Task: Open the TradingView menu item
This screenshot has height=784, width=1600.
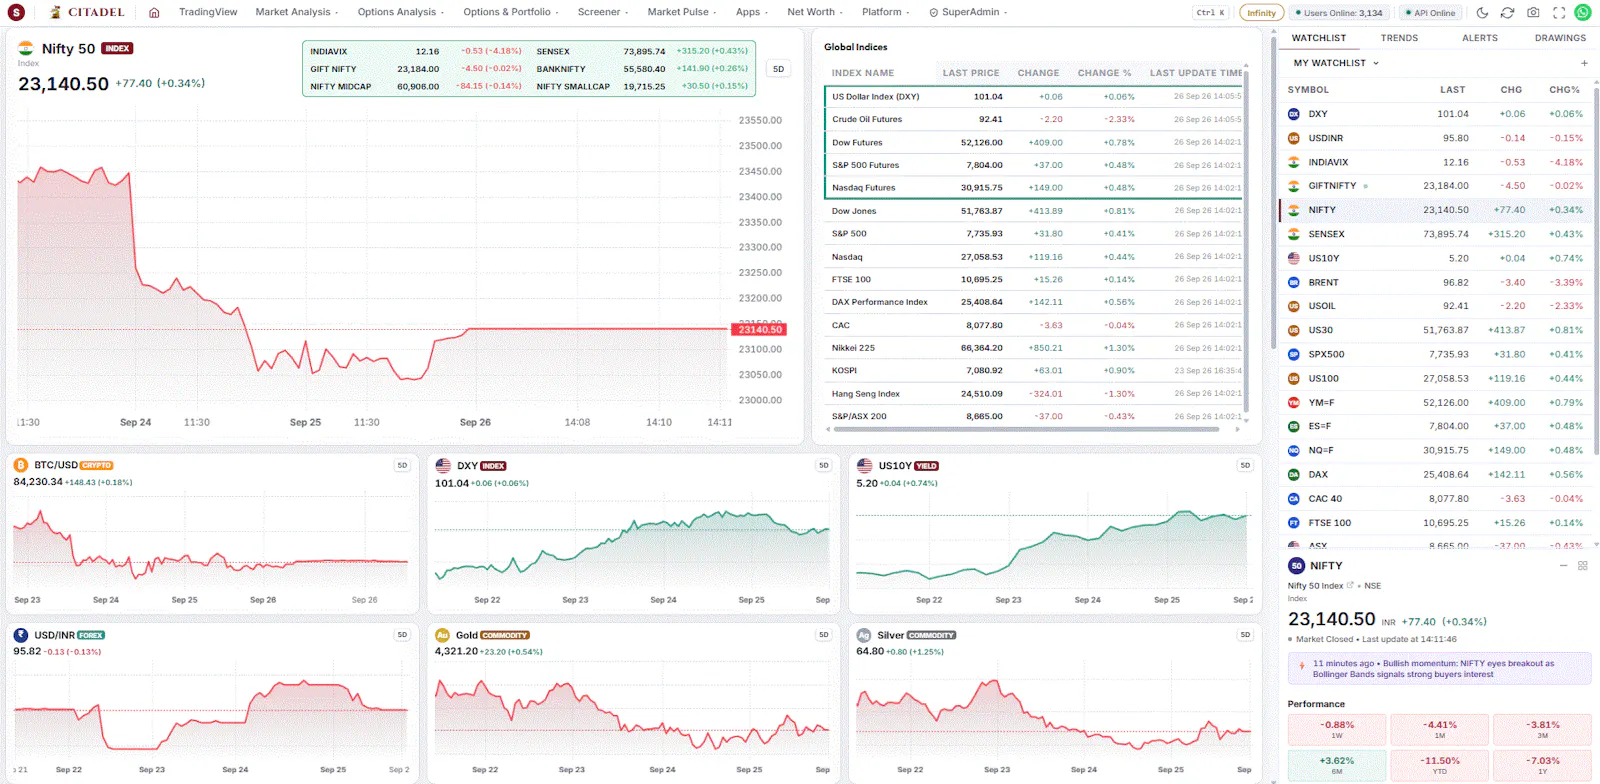Action: 208,12
